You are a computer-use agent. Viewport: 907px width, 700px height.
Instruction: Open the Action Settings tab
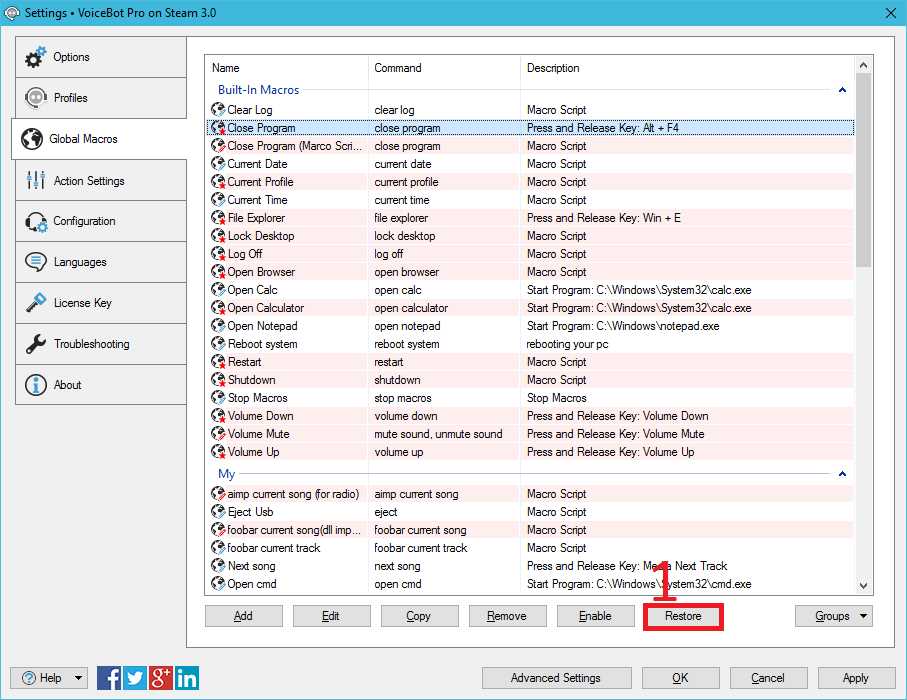pyautogui.click(x=100, y=181)
